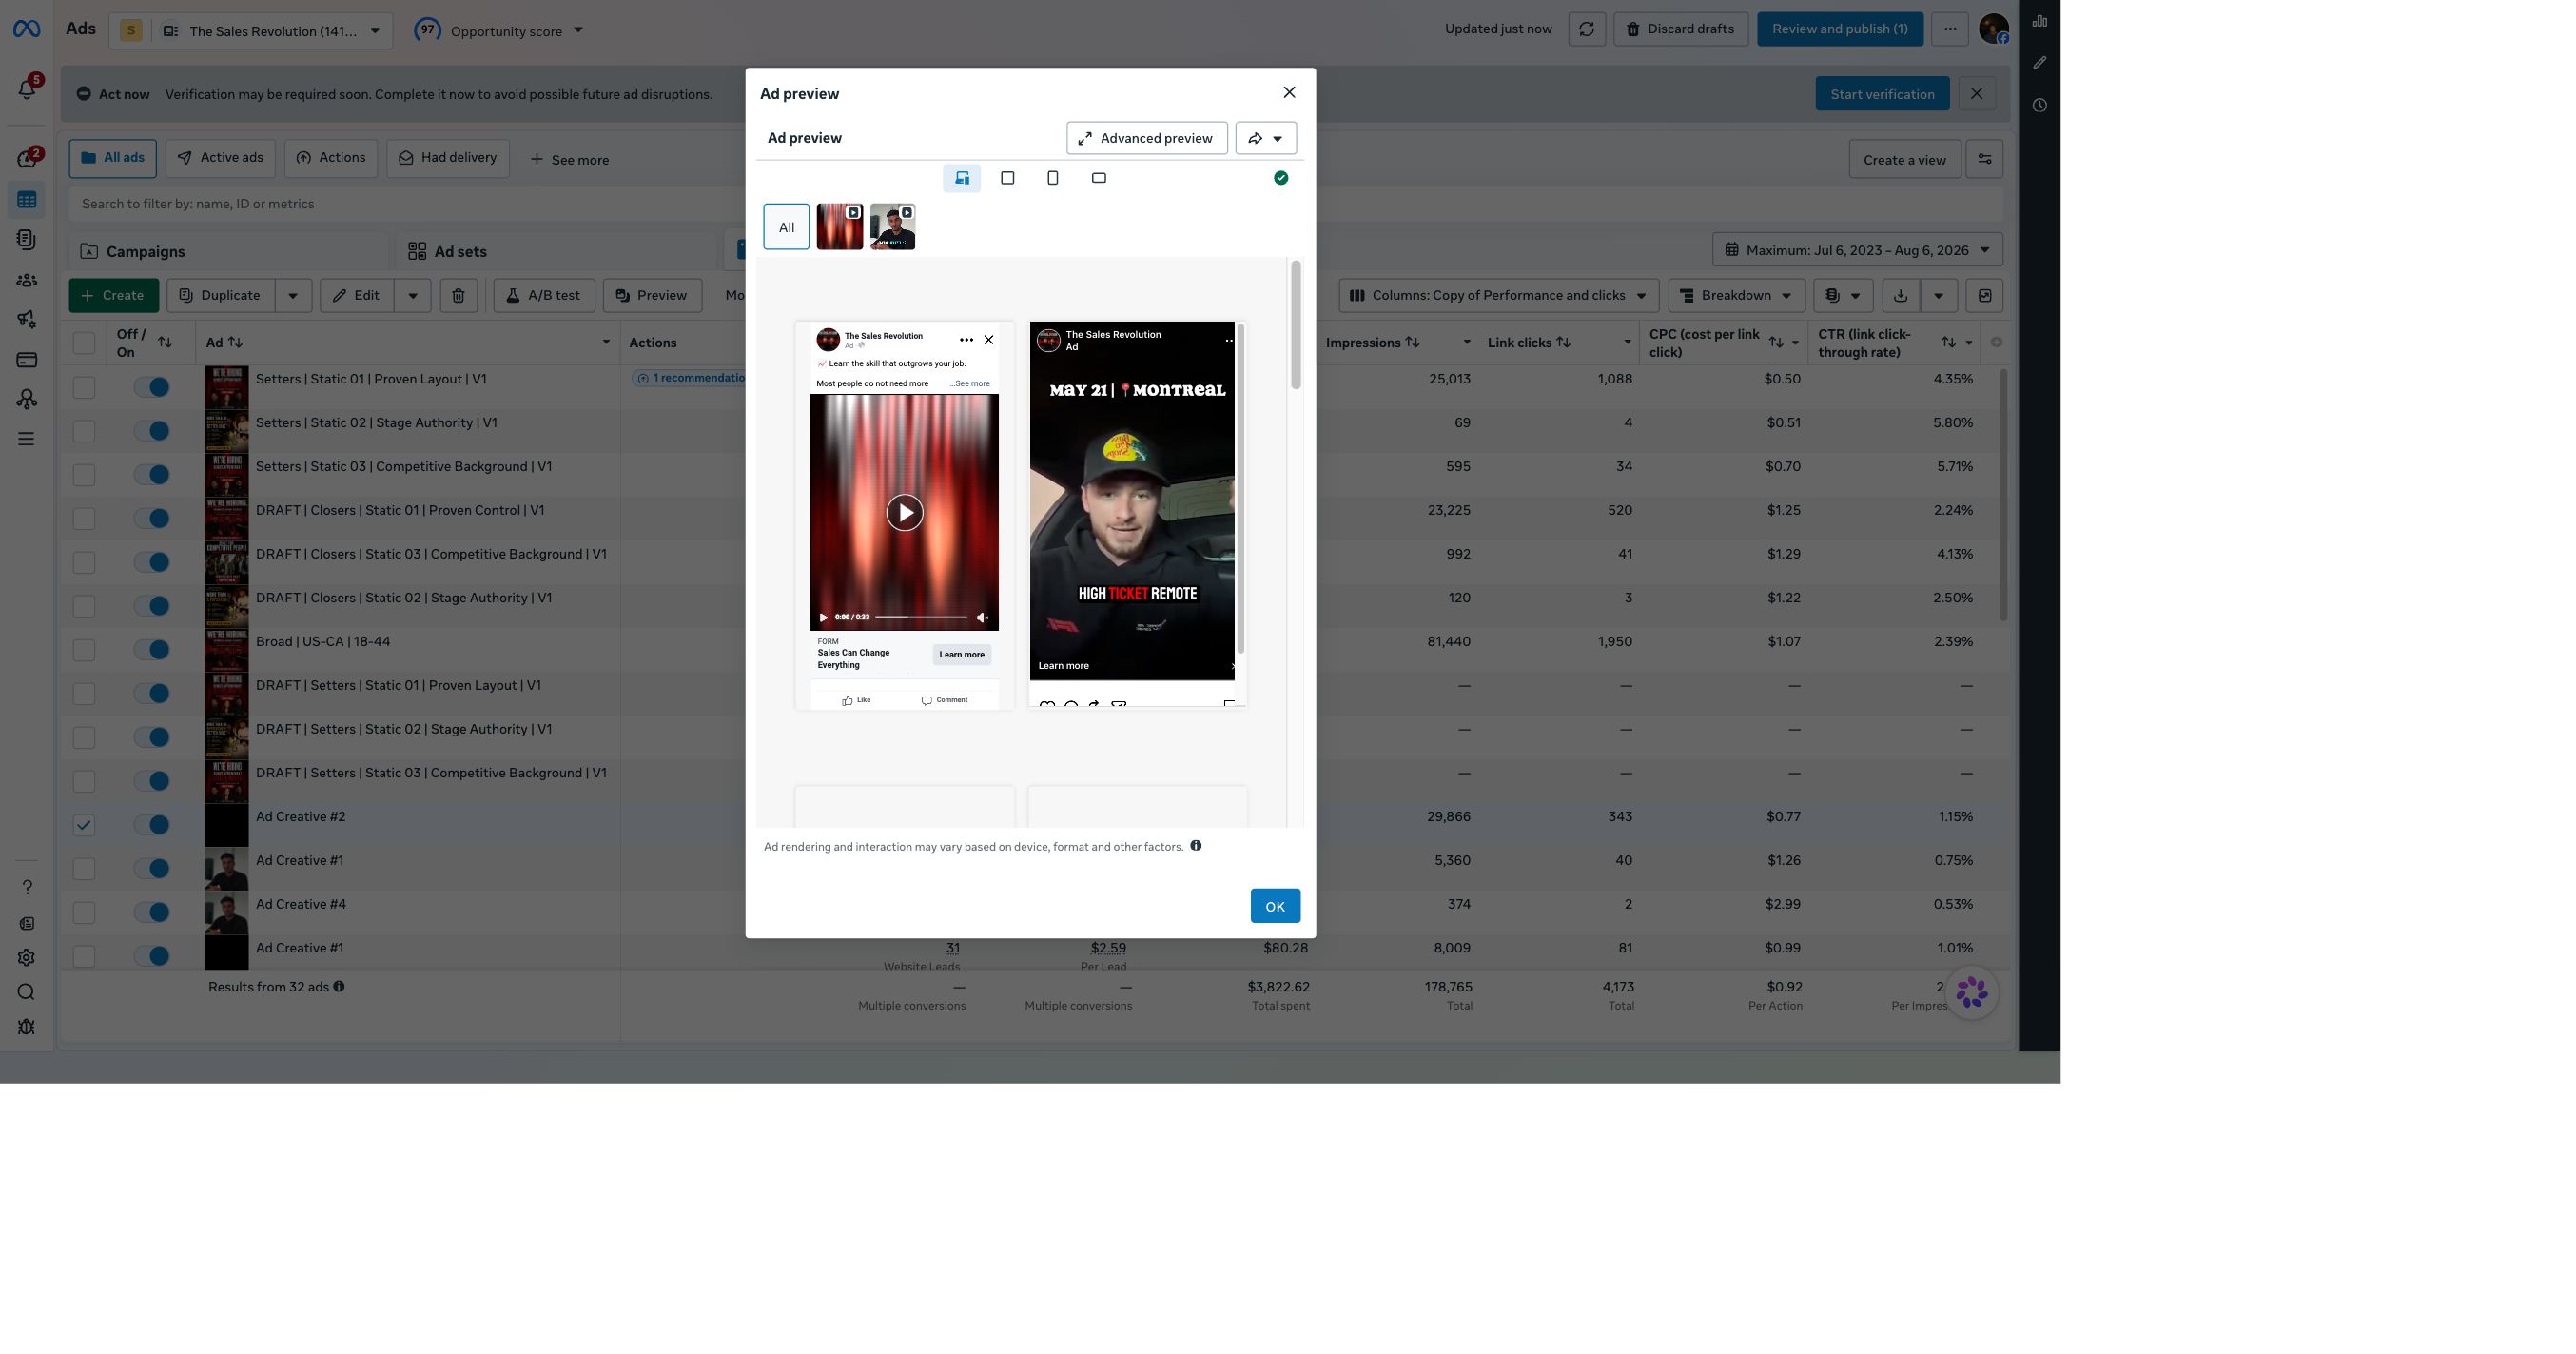Screen dimensions: 2576x1354
Task: Open the export options dropdown arrow
Action: (x=1938, y=295)
